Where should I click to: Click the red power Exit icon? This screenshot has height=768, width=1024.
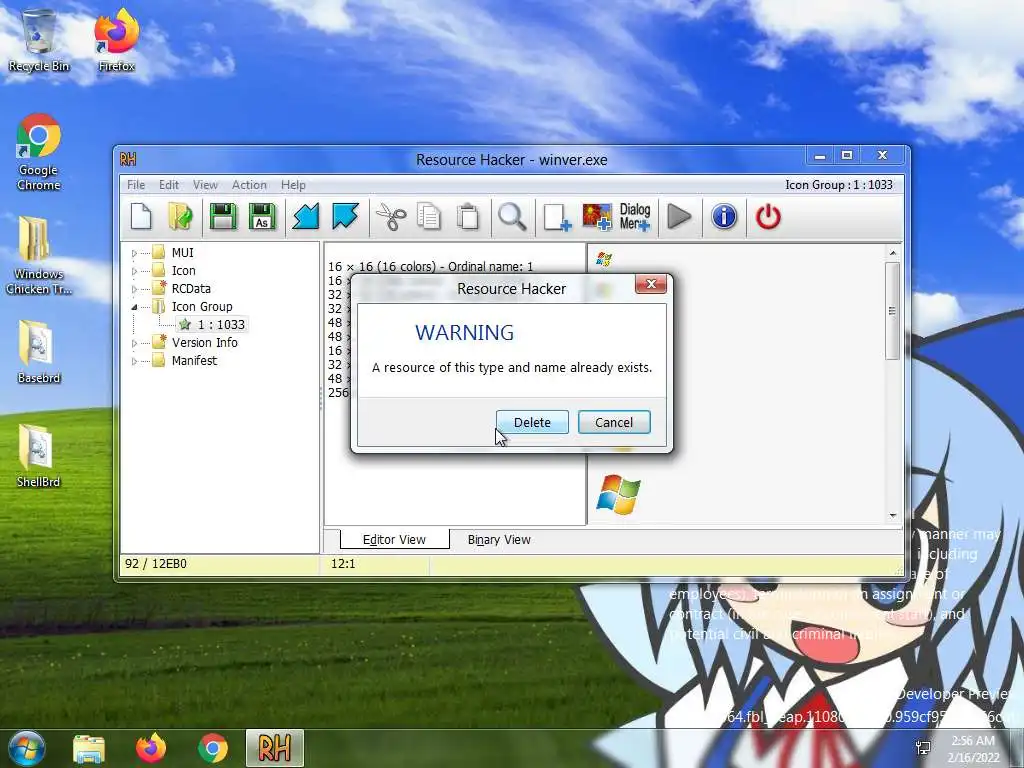point(768,217)
